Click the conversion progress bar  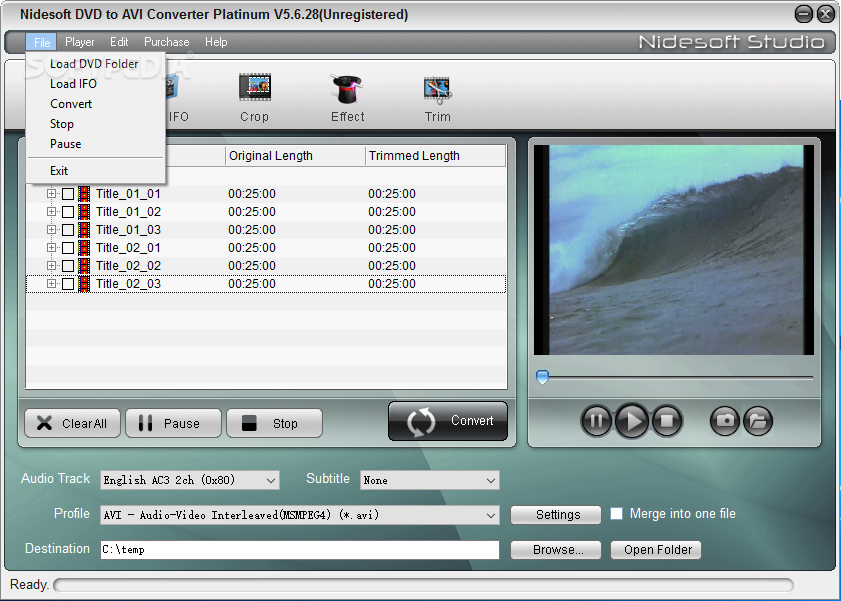tap(424, 584)
